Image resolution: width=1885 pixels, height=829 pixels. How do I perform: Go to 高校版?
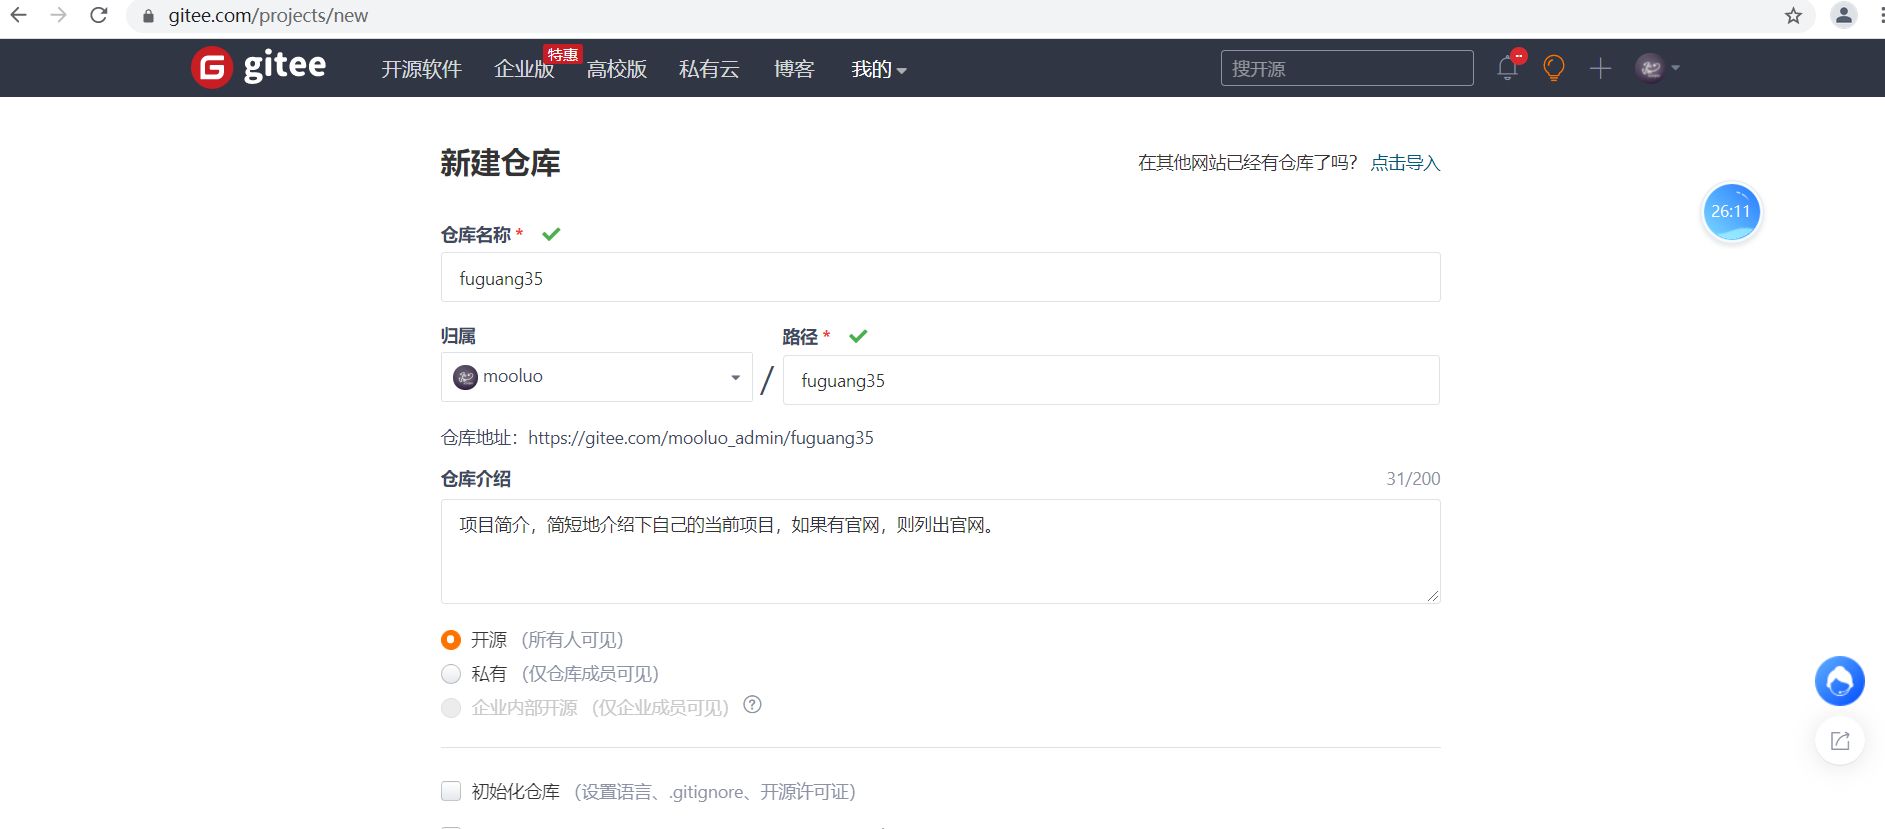point(617,69)
